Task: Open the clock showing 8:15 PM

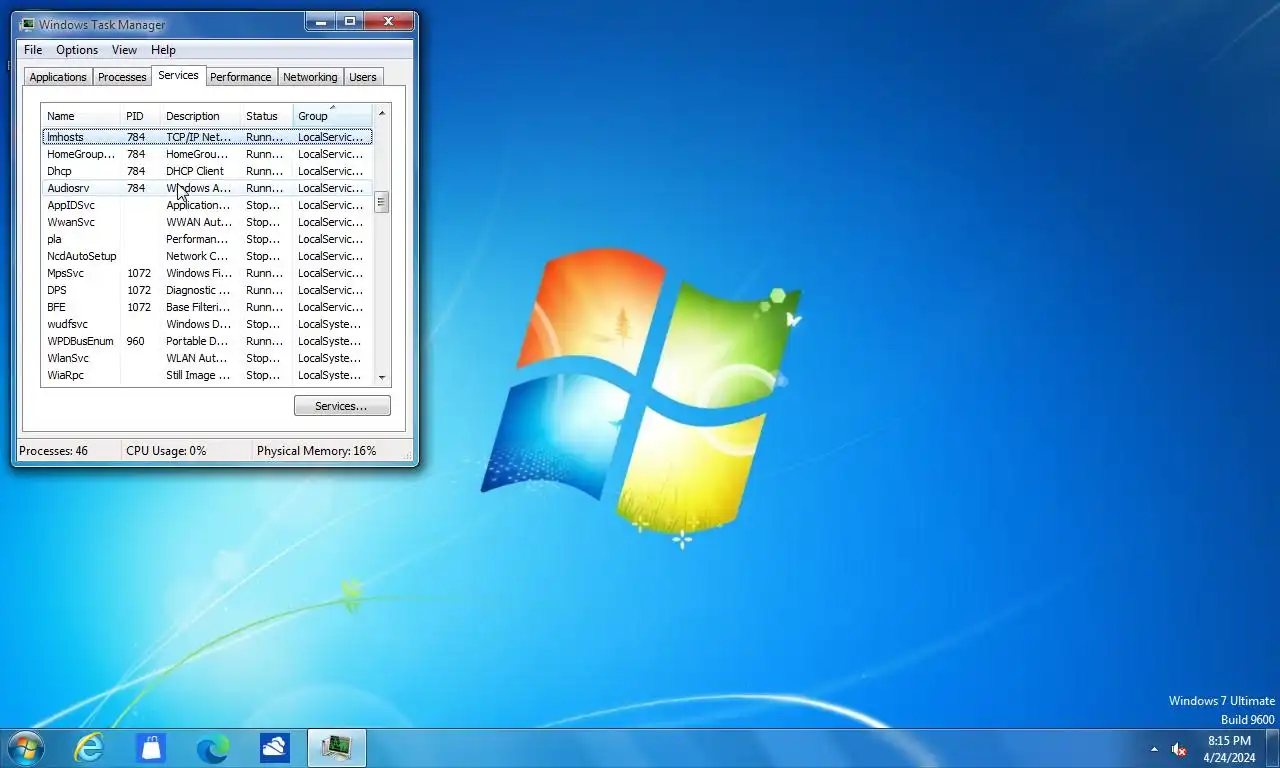Action: (x=1229, y=749)
